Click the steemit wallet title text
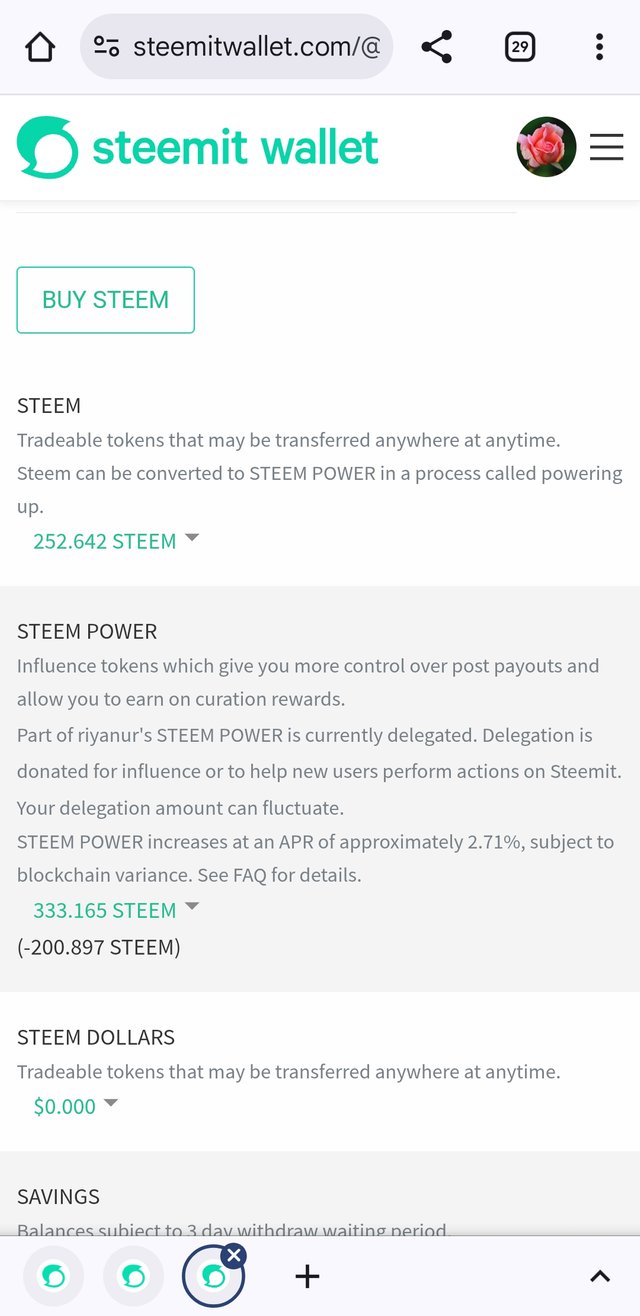 tap(235, 148)
